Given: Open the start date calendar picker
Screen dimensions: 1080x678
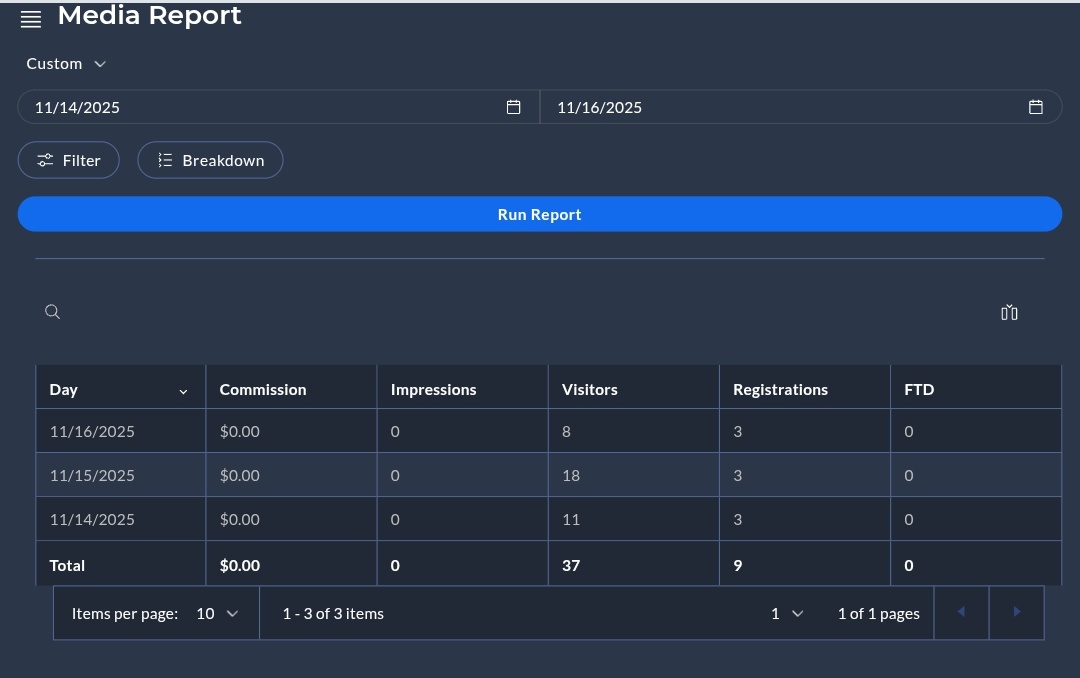Looking at the screenshot, I should click(514, 107).
